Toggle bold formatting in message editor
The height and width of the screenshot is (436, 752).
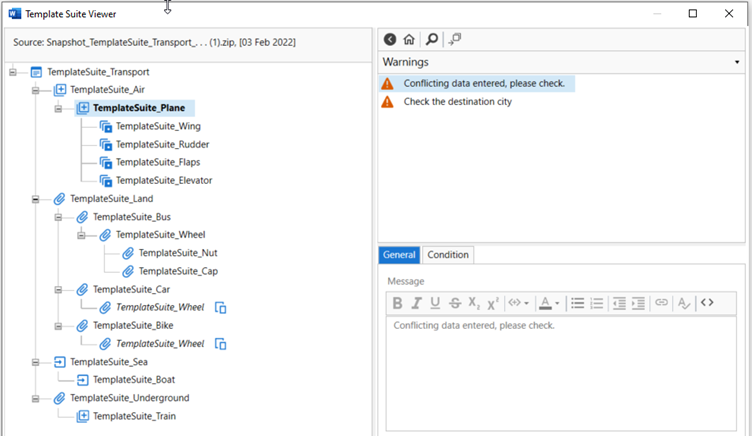pyautogui.click(x=397, y=303)
